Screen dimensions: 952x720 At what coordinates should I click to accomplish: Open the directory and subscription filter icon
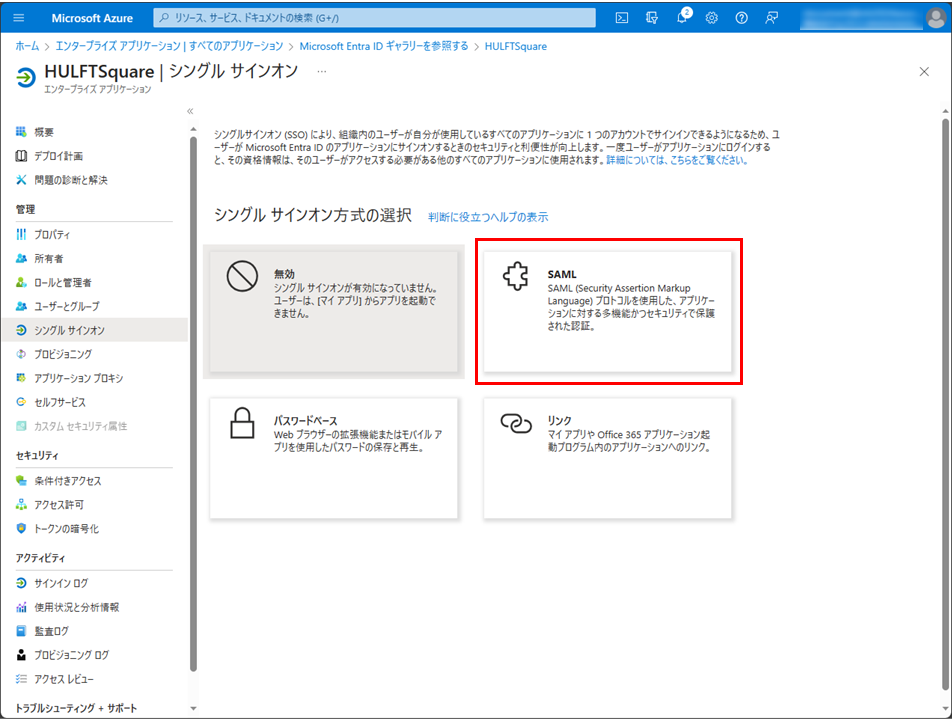(x=652, y=17)
